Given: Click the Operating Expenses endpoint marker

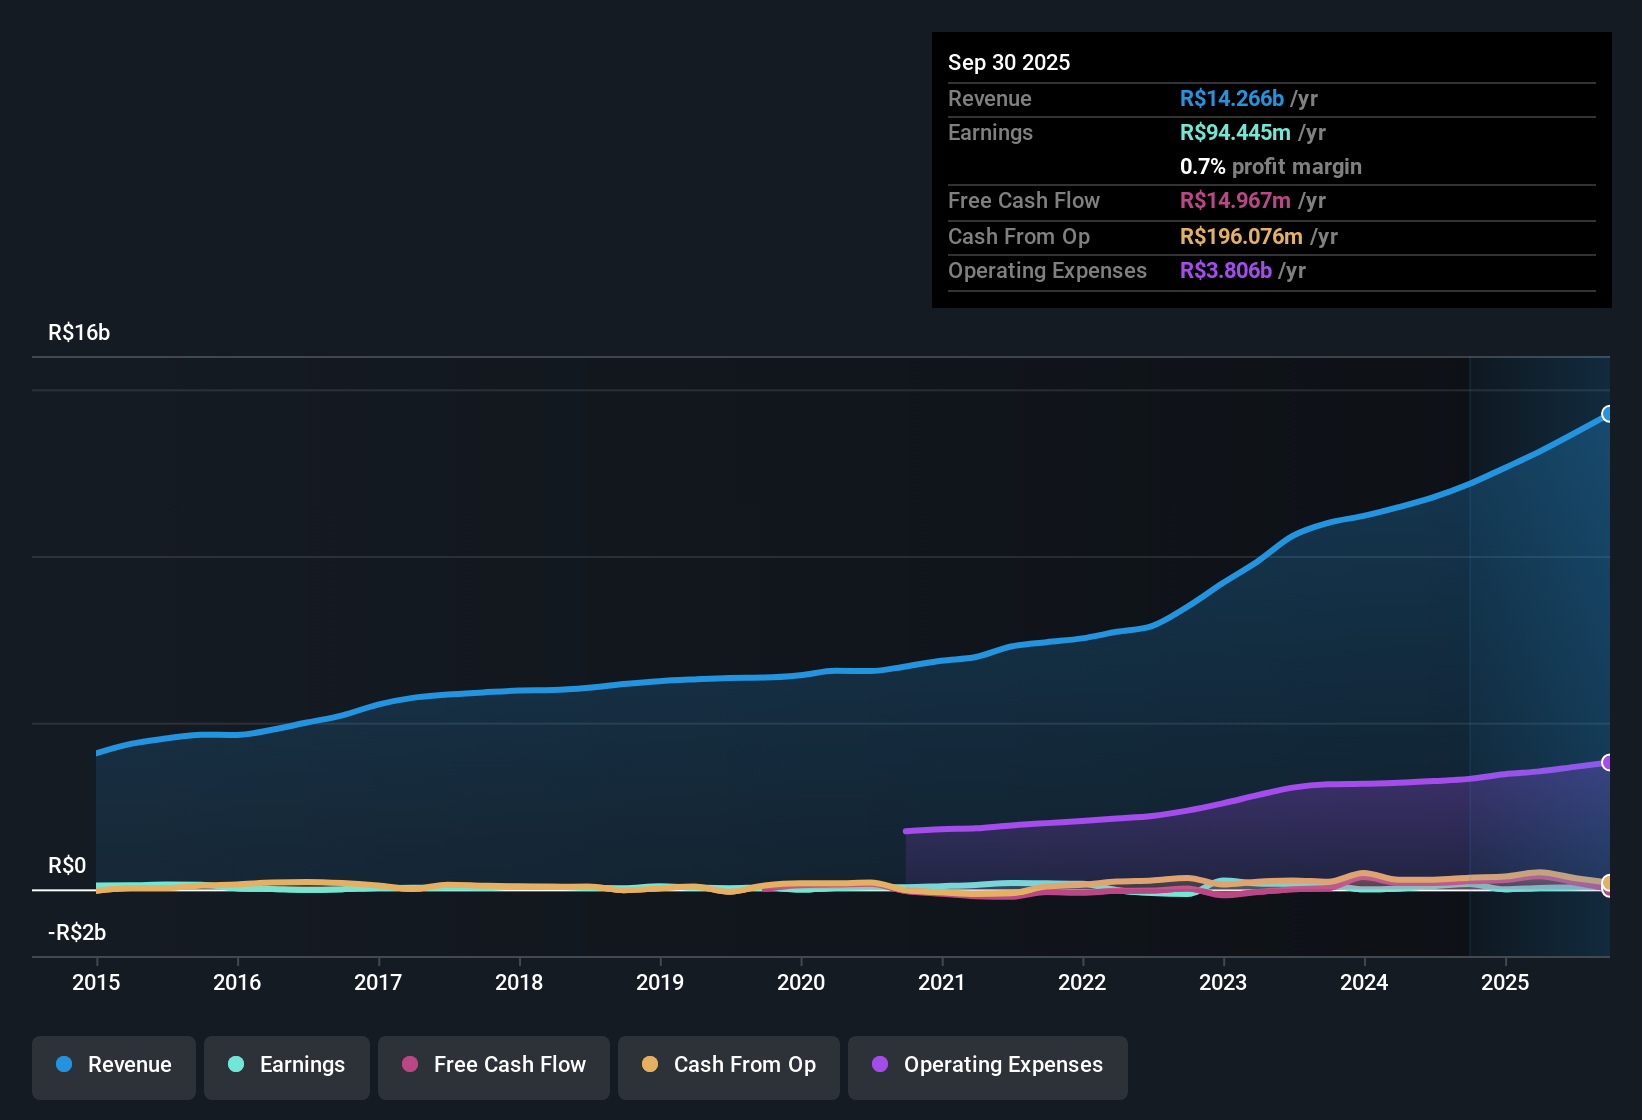Looking at the screenshot, I should pos(1608,763).
